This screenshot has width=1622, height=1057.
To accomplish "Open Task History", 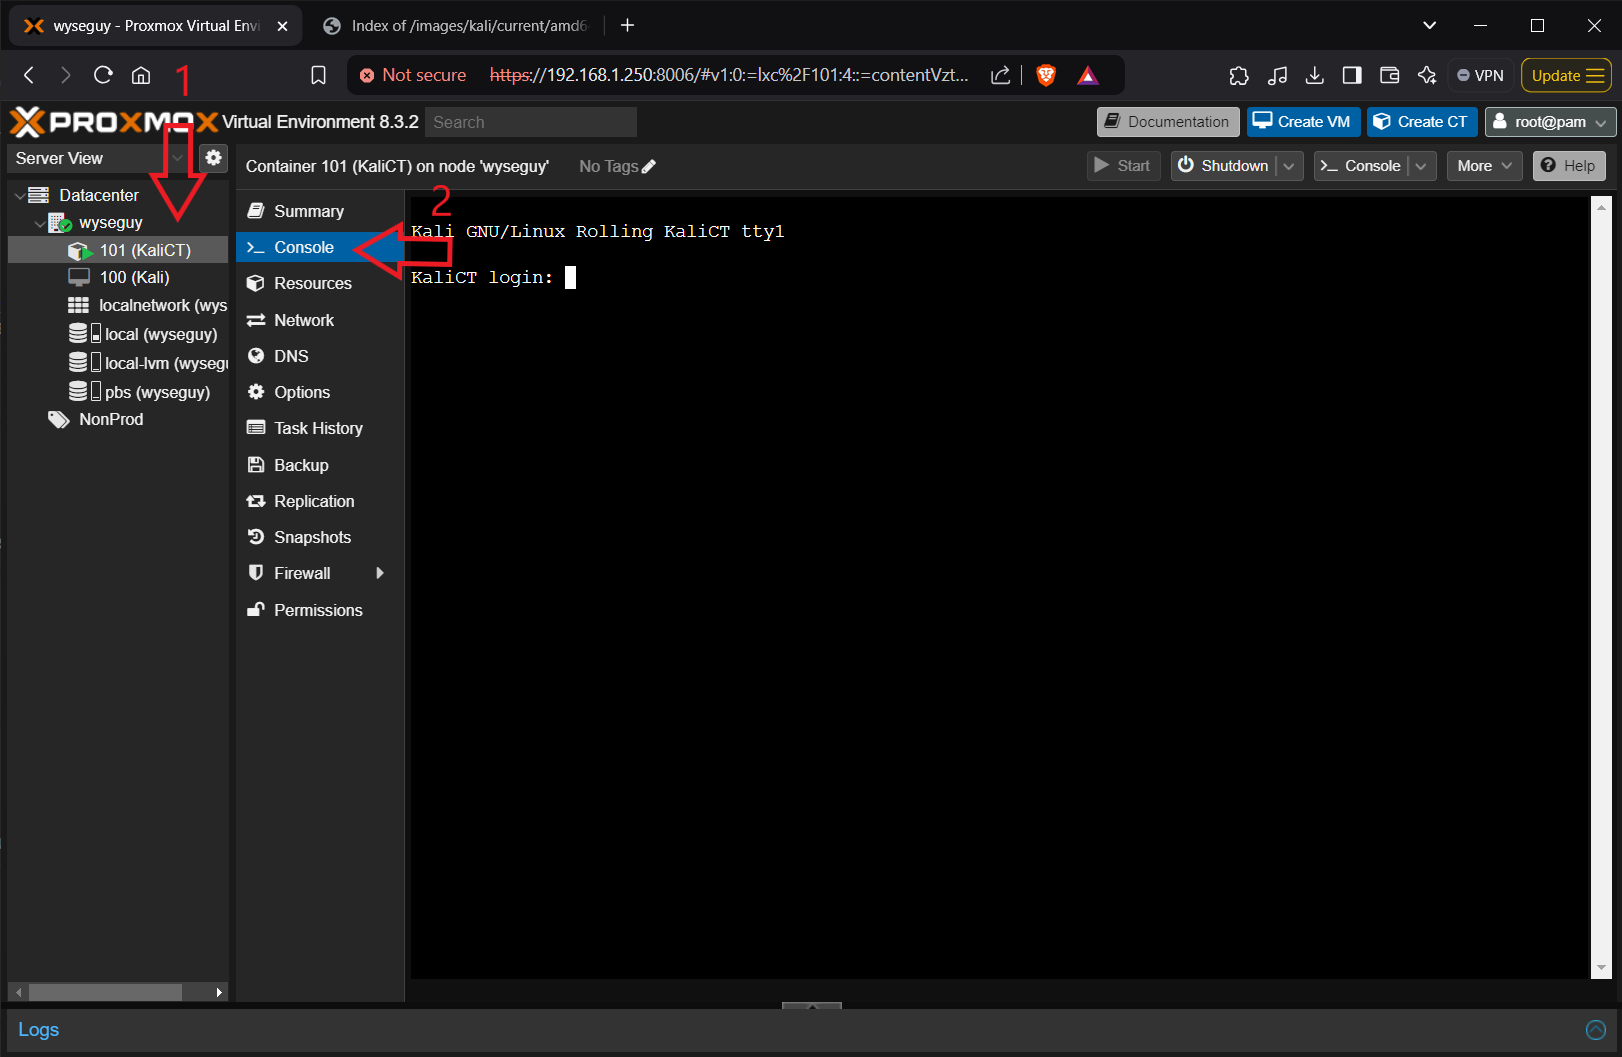I will click(320, 428).
